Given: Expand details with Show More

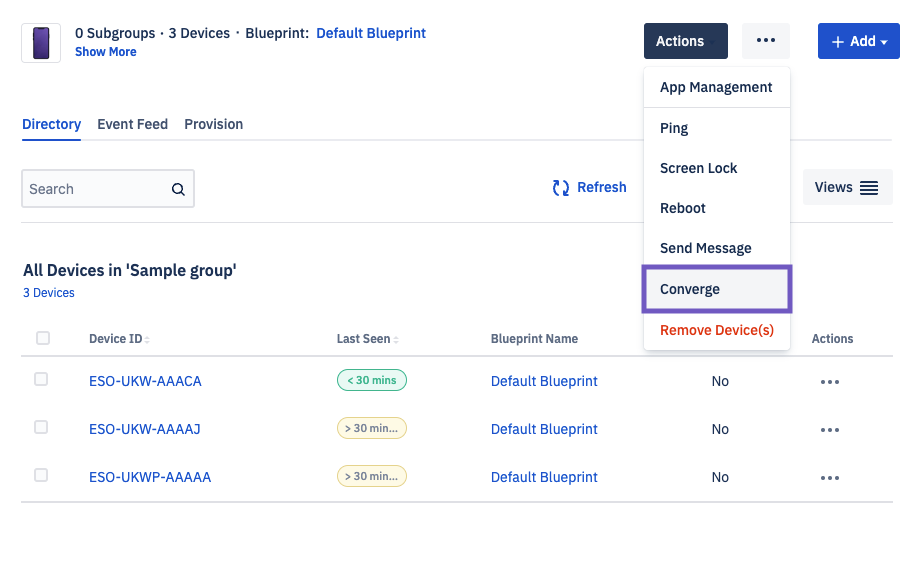Looking at the screenshot, I should point(106,52).
